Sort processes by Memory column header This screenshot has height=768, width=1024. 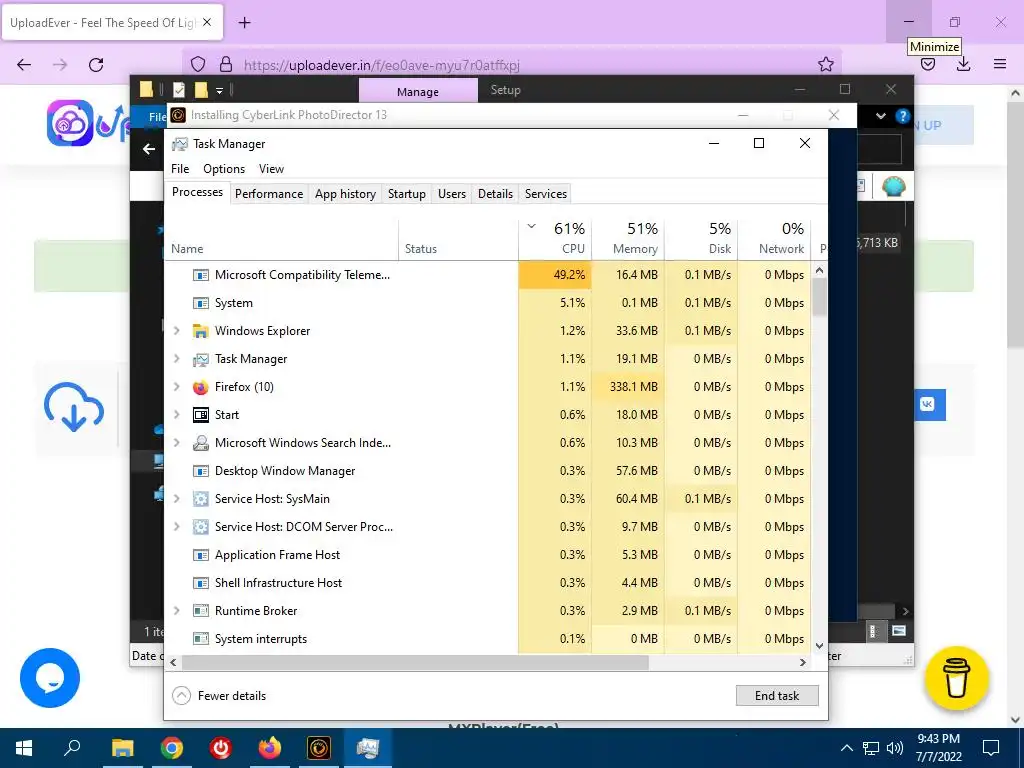(628, 239)
